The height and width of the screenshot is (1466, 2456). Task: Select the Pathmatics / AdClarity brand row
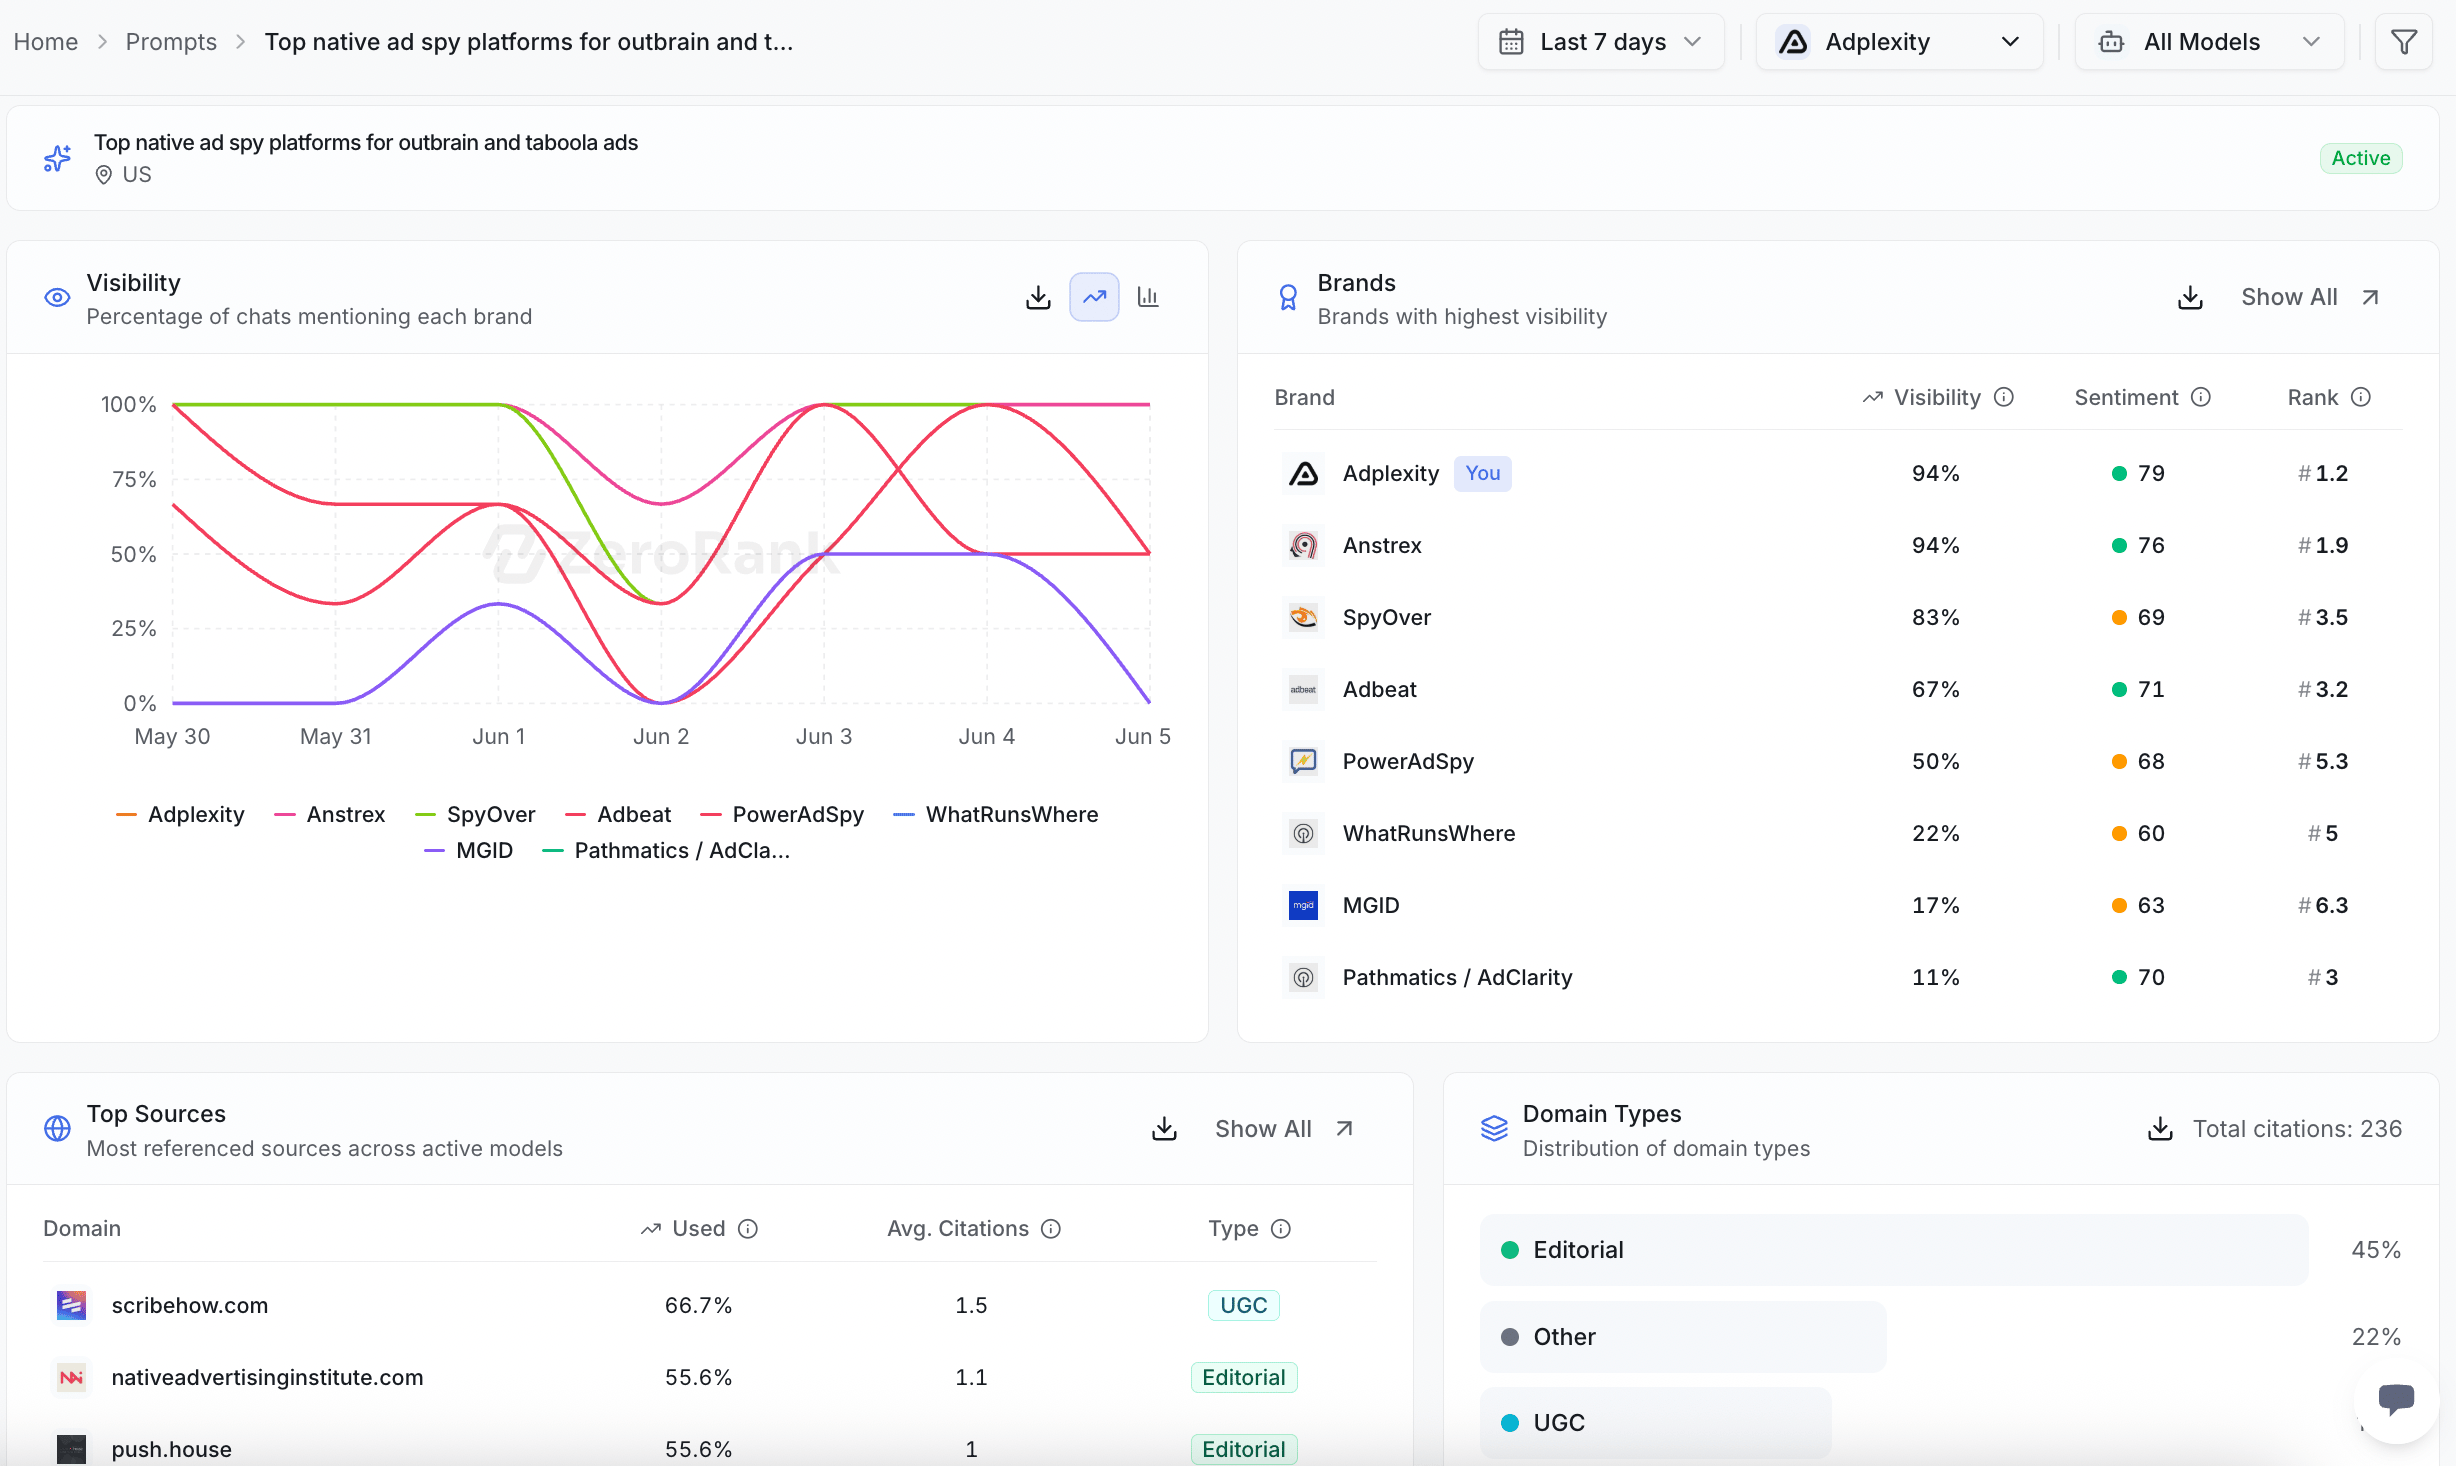1838,978
